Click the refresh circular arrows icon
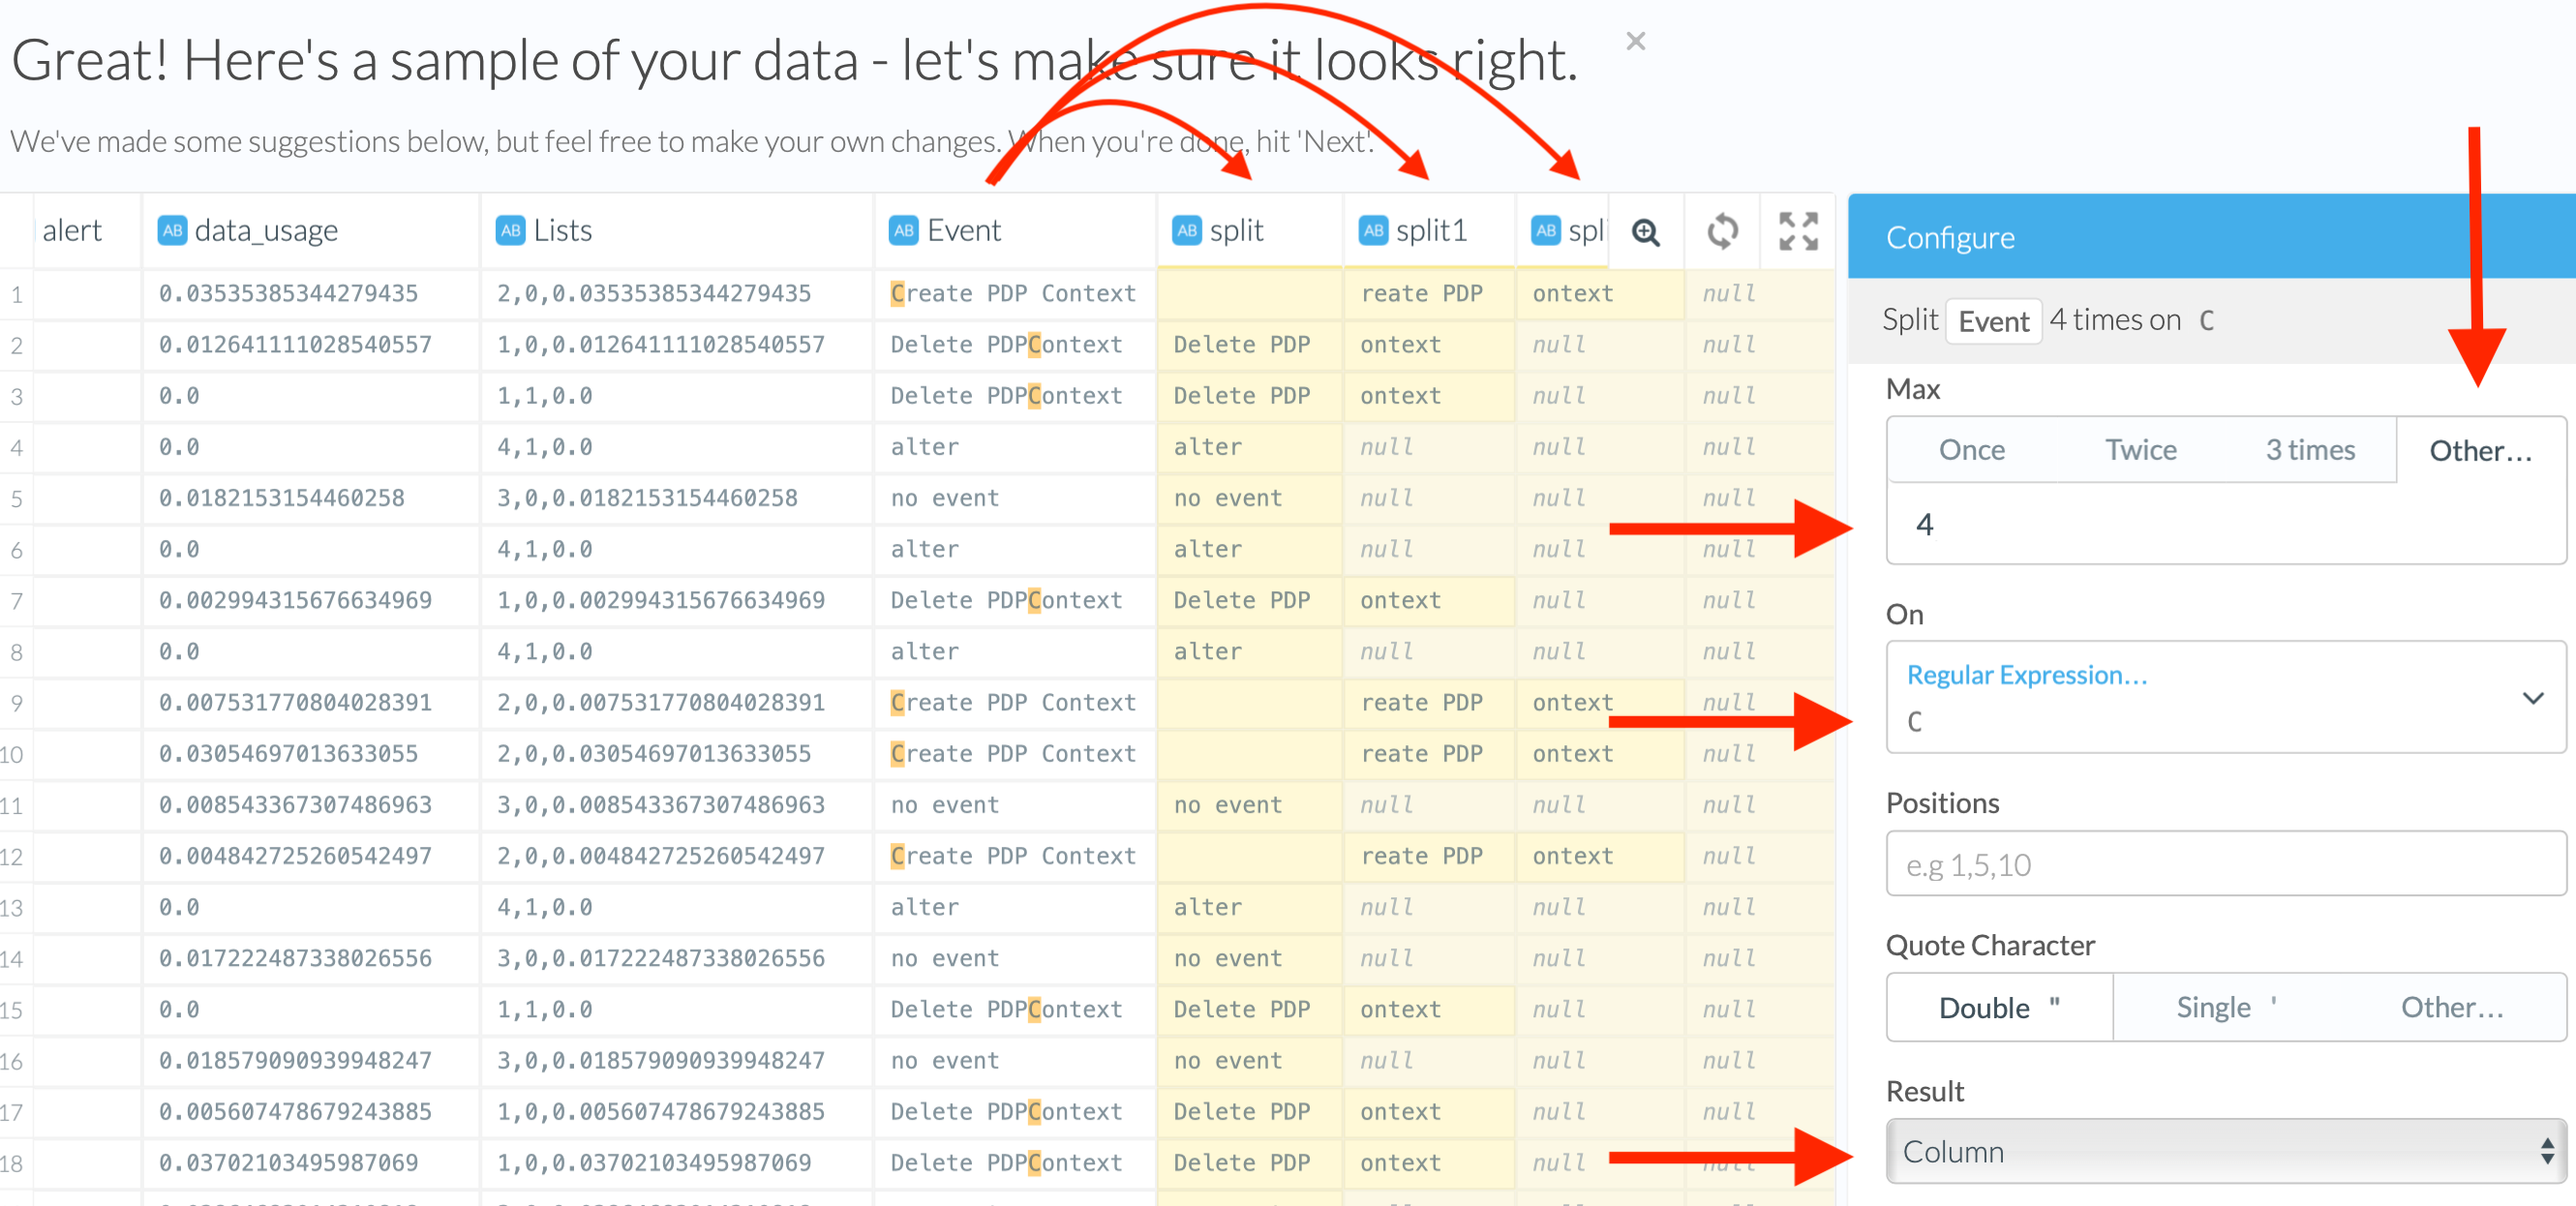Screen dimensions: 2576x1206 pos(1721,232)
